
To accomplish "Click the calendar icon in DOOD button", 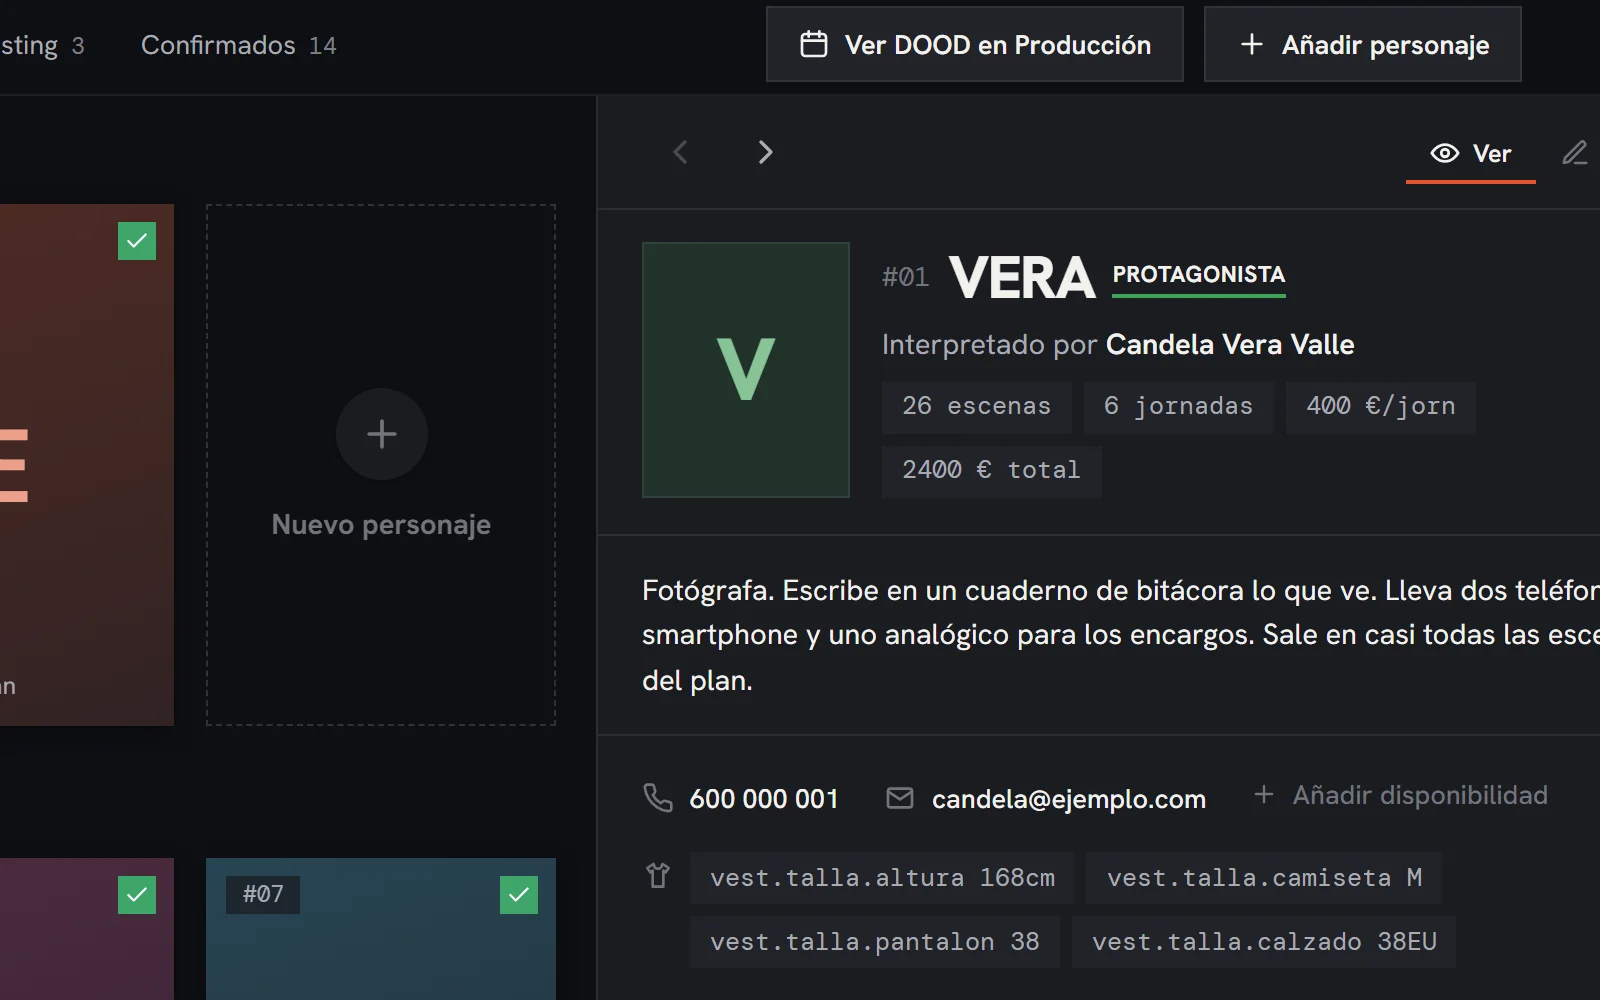I will coord(814,44).
